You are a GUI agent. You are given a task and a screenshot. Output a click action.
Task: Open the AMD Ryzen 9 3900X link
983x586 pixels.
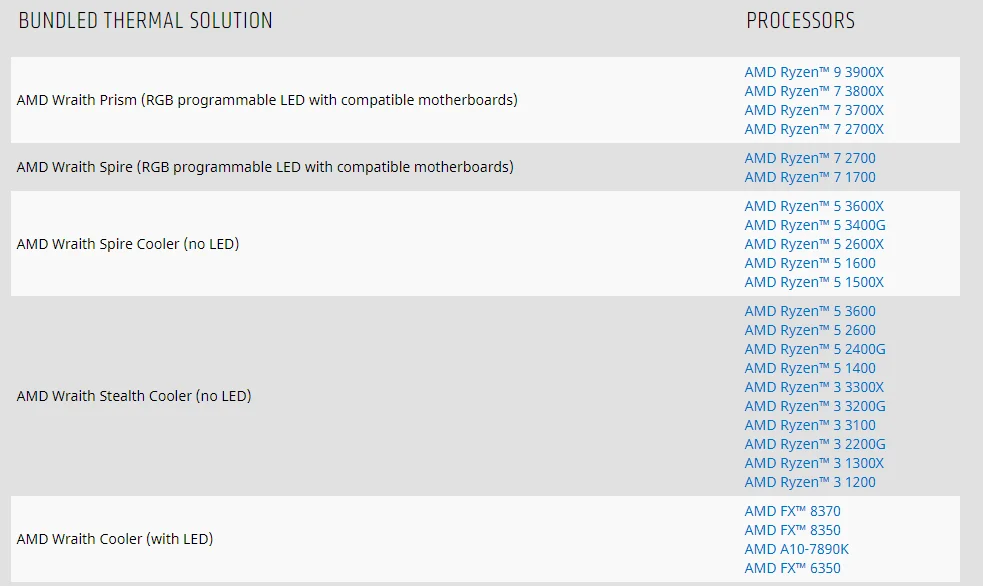click(814, 72)
